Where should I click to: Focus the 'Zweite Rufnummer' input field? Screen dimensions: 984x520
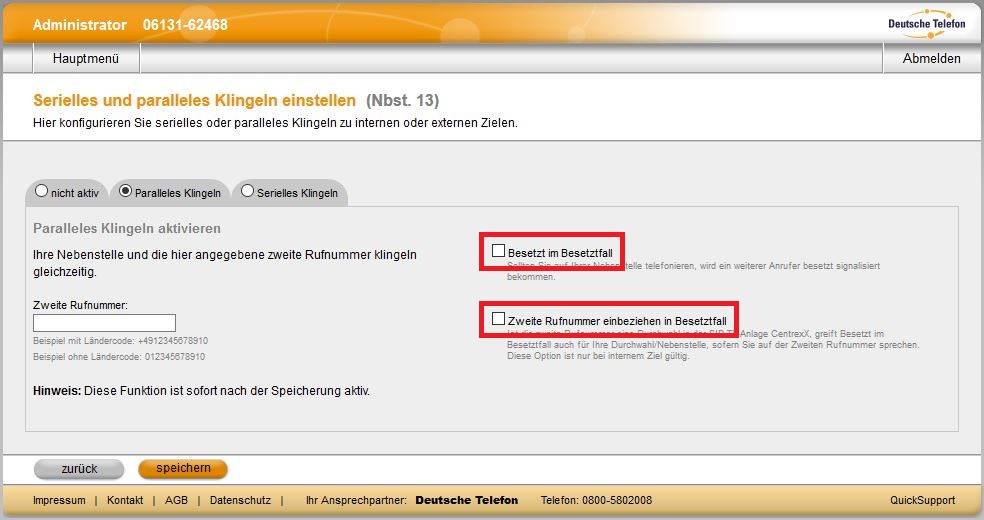coord(104,323)
